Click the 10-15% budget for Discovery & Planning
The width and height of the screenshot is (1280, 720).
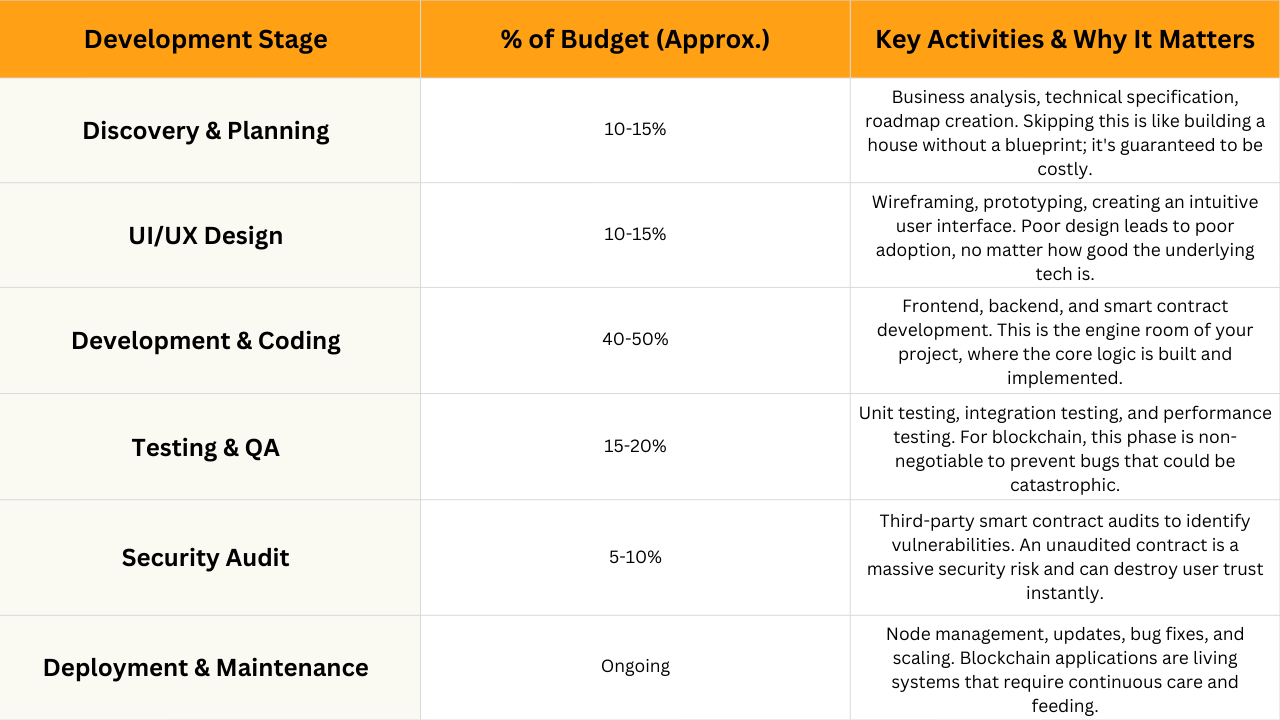[x=635, y=129]
